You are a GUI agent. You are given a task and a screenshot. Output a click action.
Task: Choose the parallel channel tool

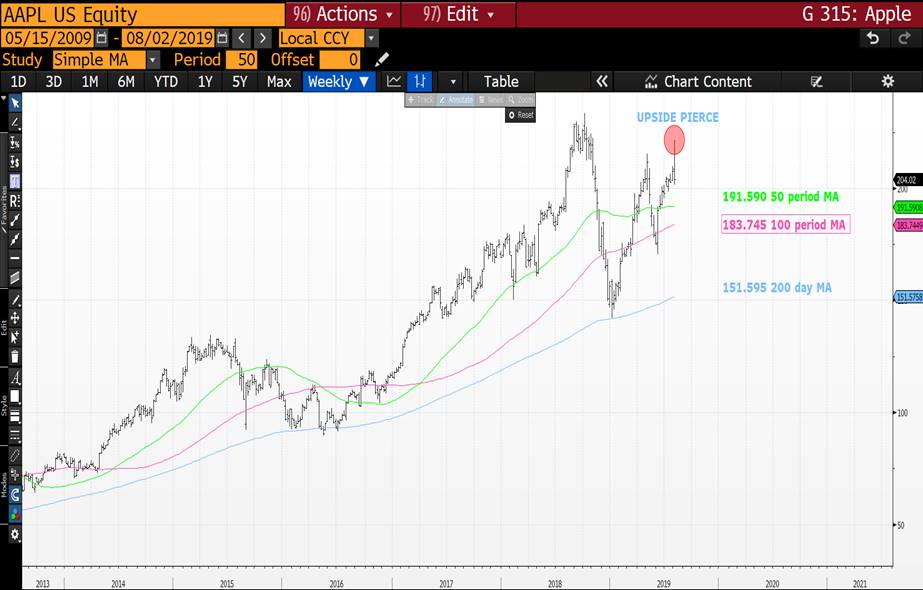point(15,277)
